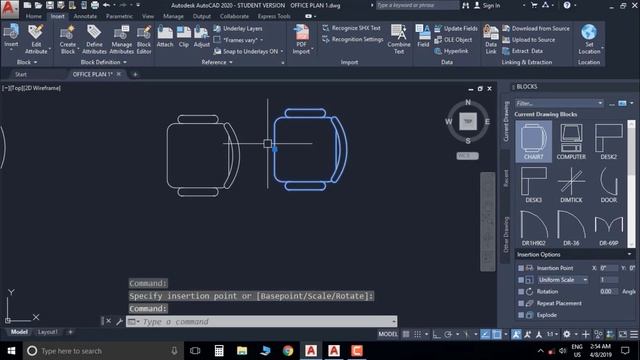
Task: Select the DOOR block thumbnail
Action: click(608, 184)
